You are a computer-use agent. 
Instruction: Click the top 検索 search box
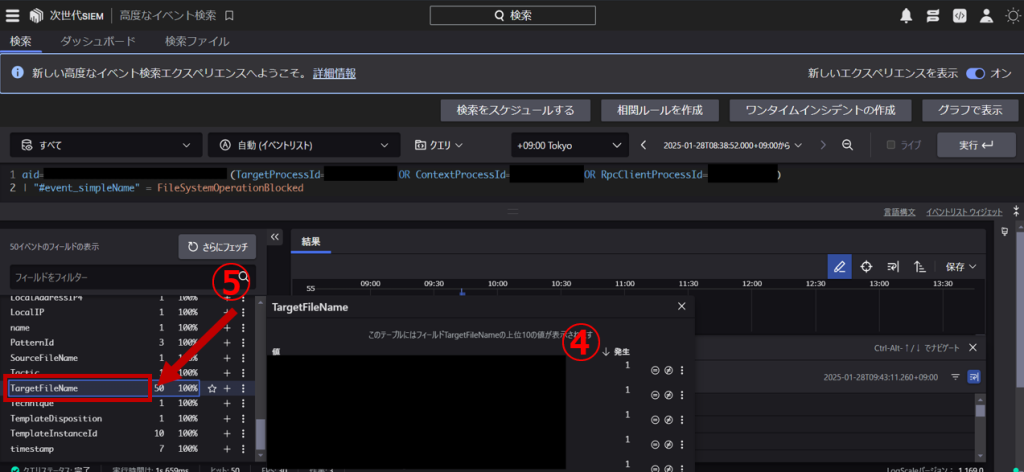coord(513,16)
